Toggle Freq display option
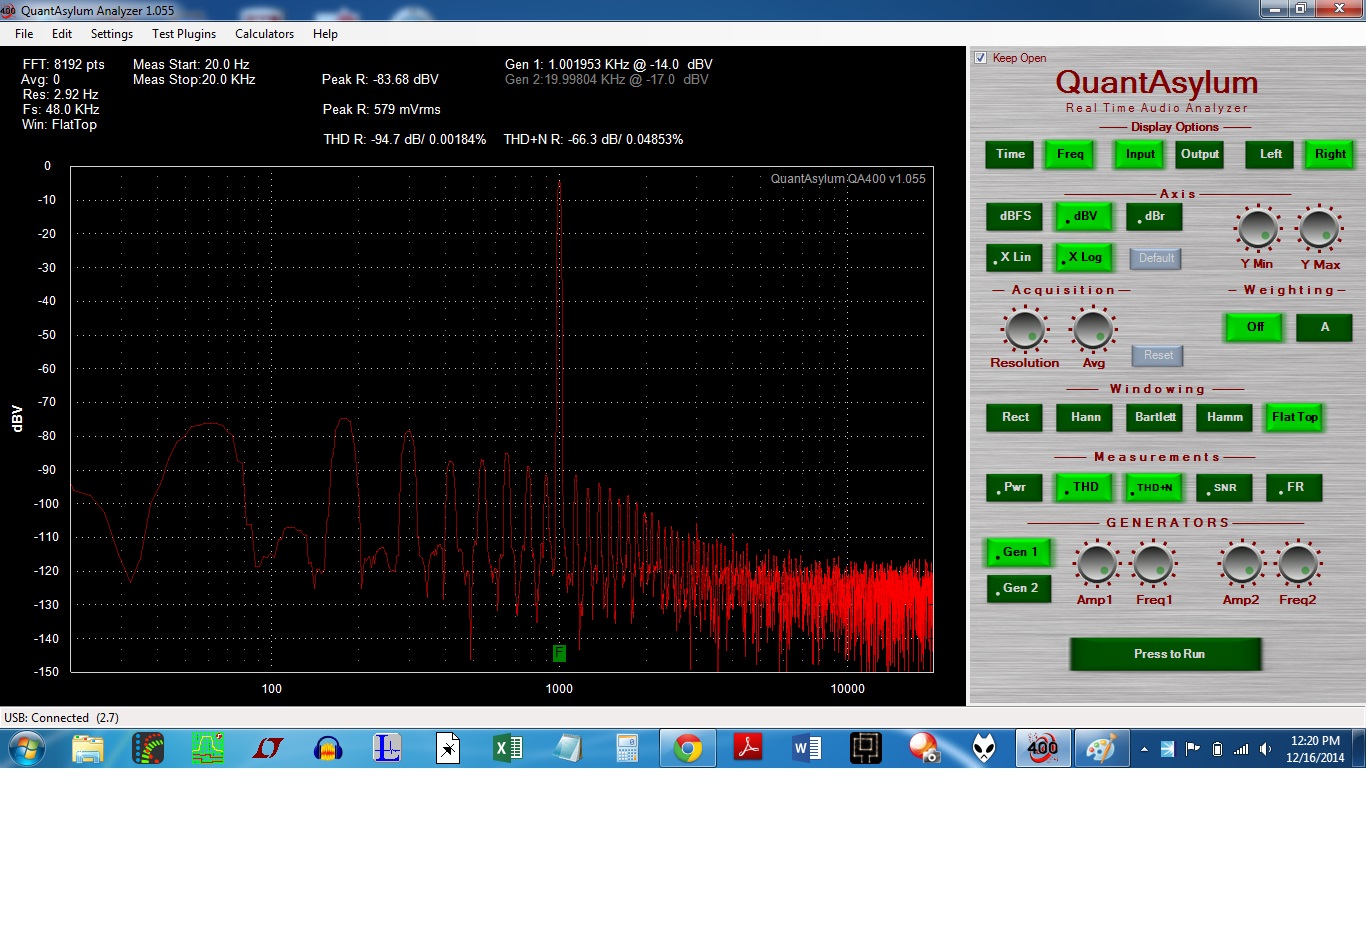 point(1070,154)
